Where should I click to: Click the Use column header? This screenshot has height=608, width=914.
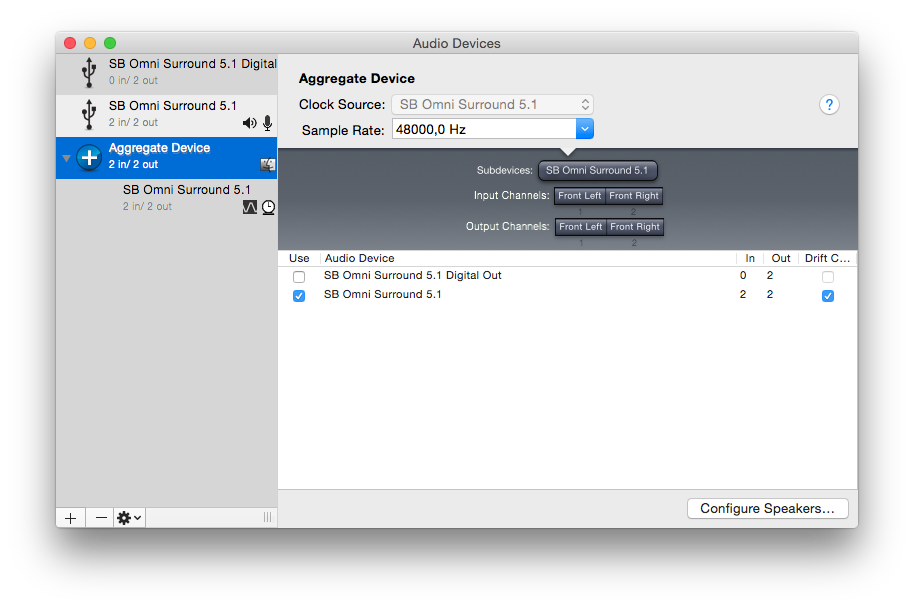tap(299, 258)
